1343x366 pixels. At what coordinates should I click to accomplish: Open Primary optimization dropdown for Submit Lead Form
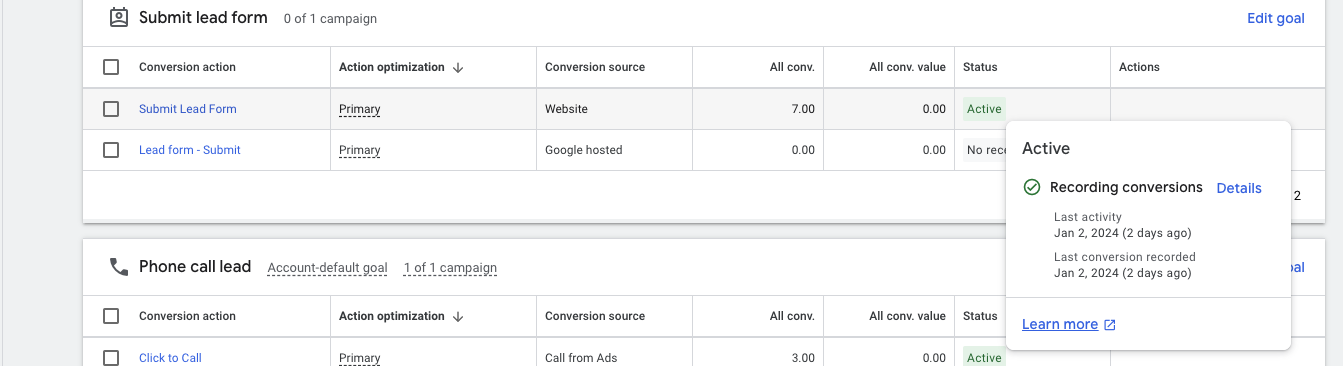[x=360, y=109]
